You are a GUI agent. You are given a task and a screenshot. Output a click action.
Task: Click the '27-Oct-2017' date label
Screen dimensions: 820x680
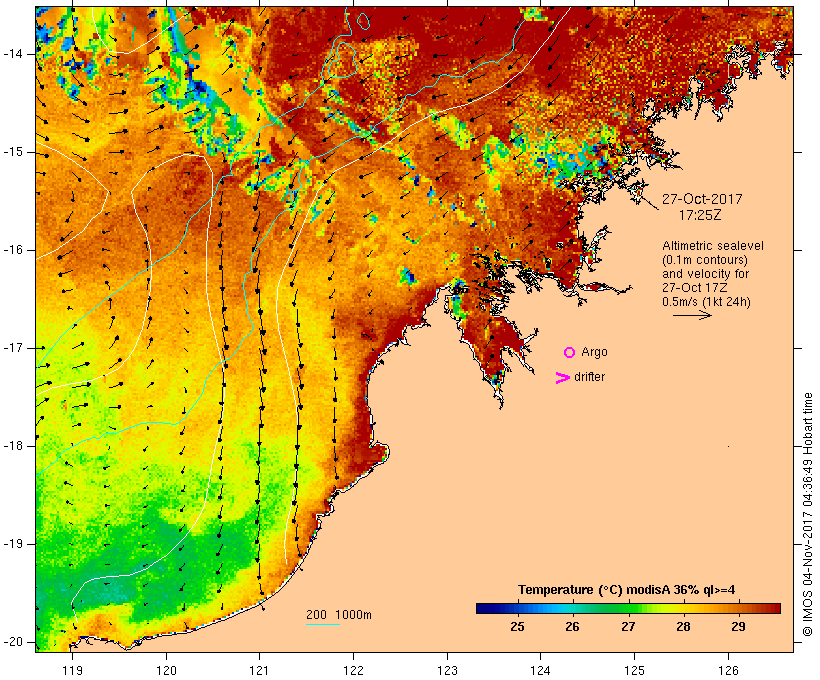pos(702,199)
